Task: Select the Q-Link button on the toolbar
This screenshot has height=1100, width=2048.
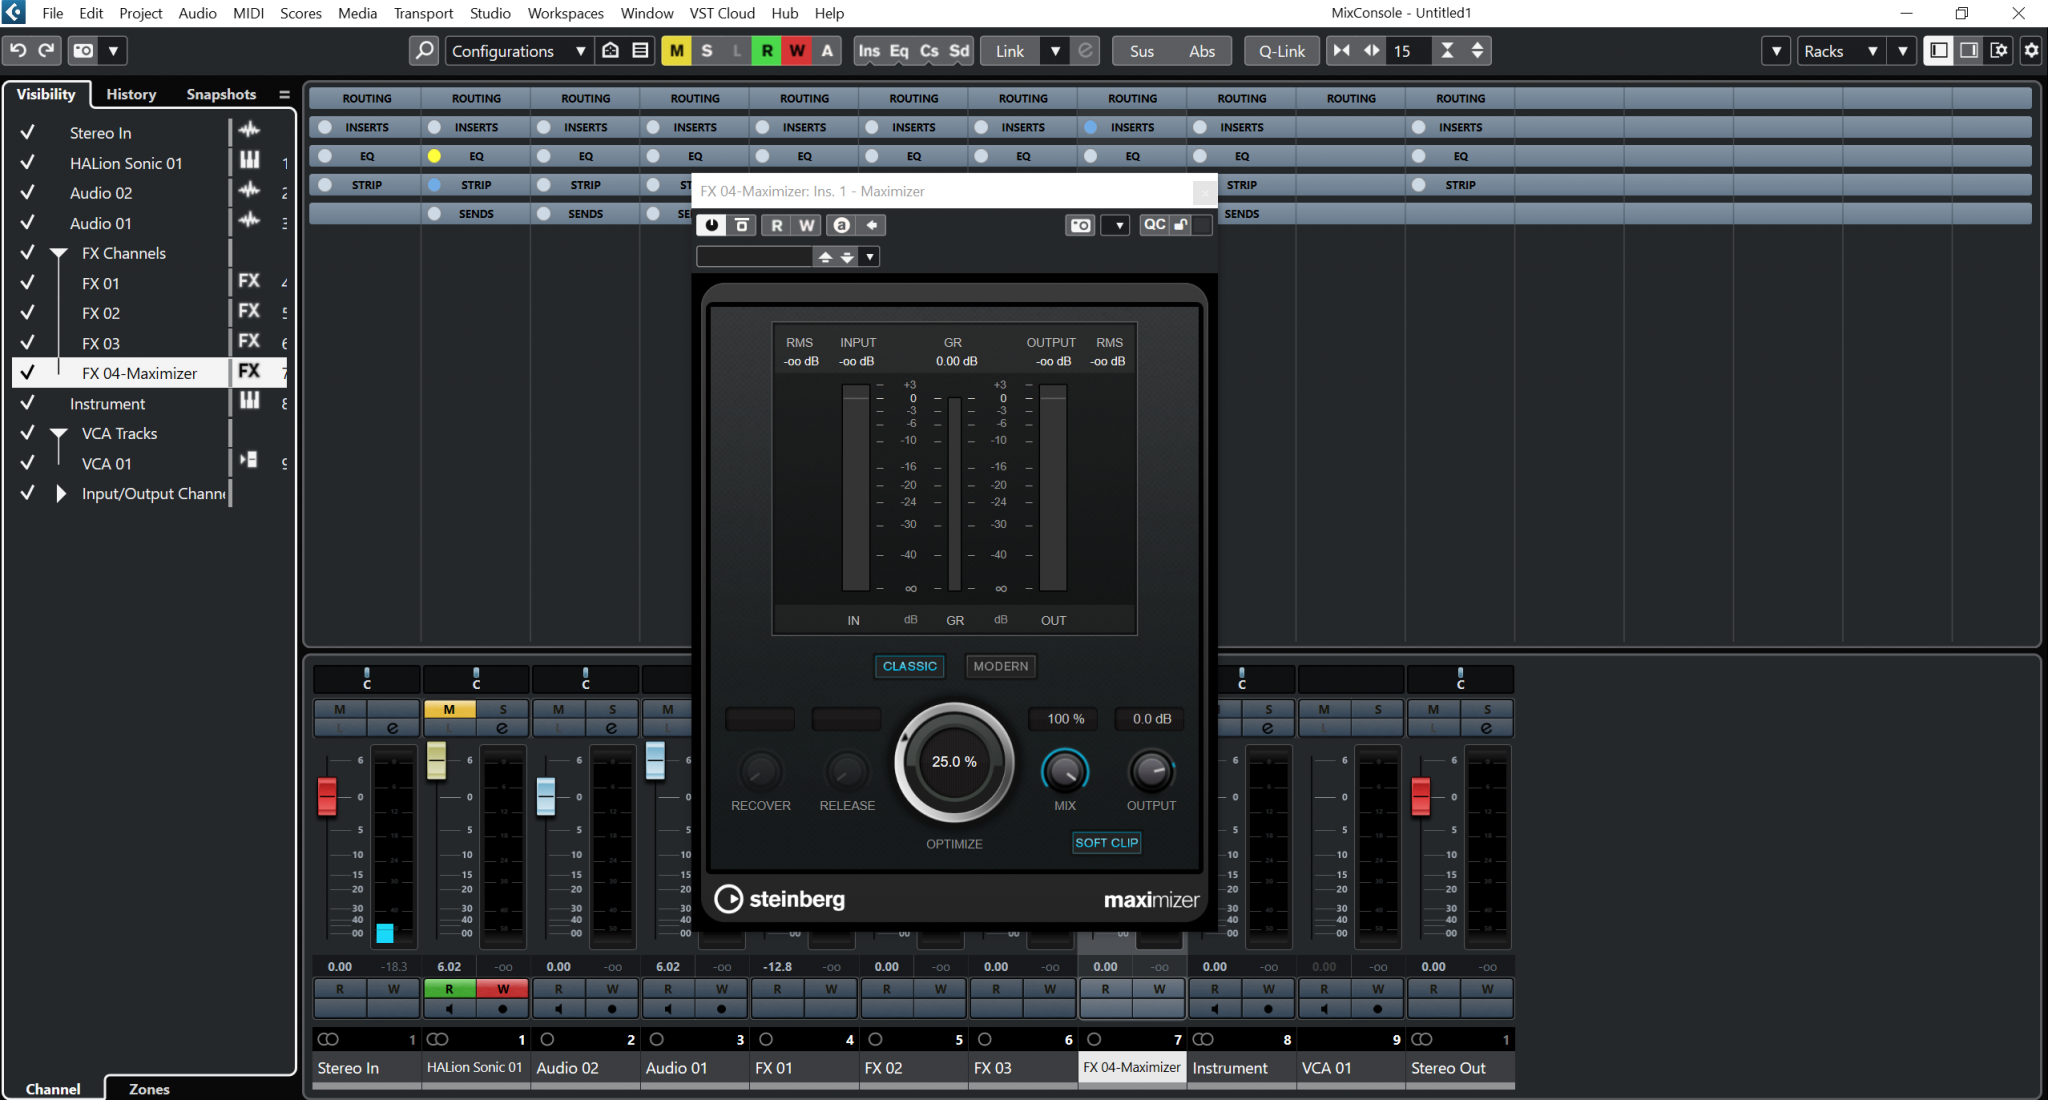Action: 1281,50
